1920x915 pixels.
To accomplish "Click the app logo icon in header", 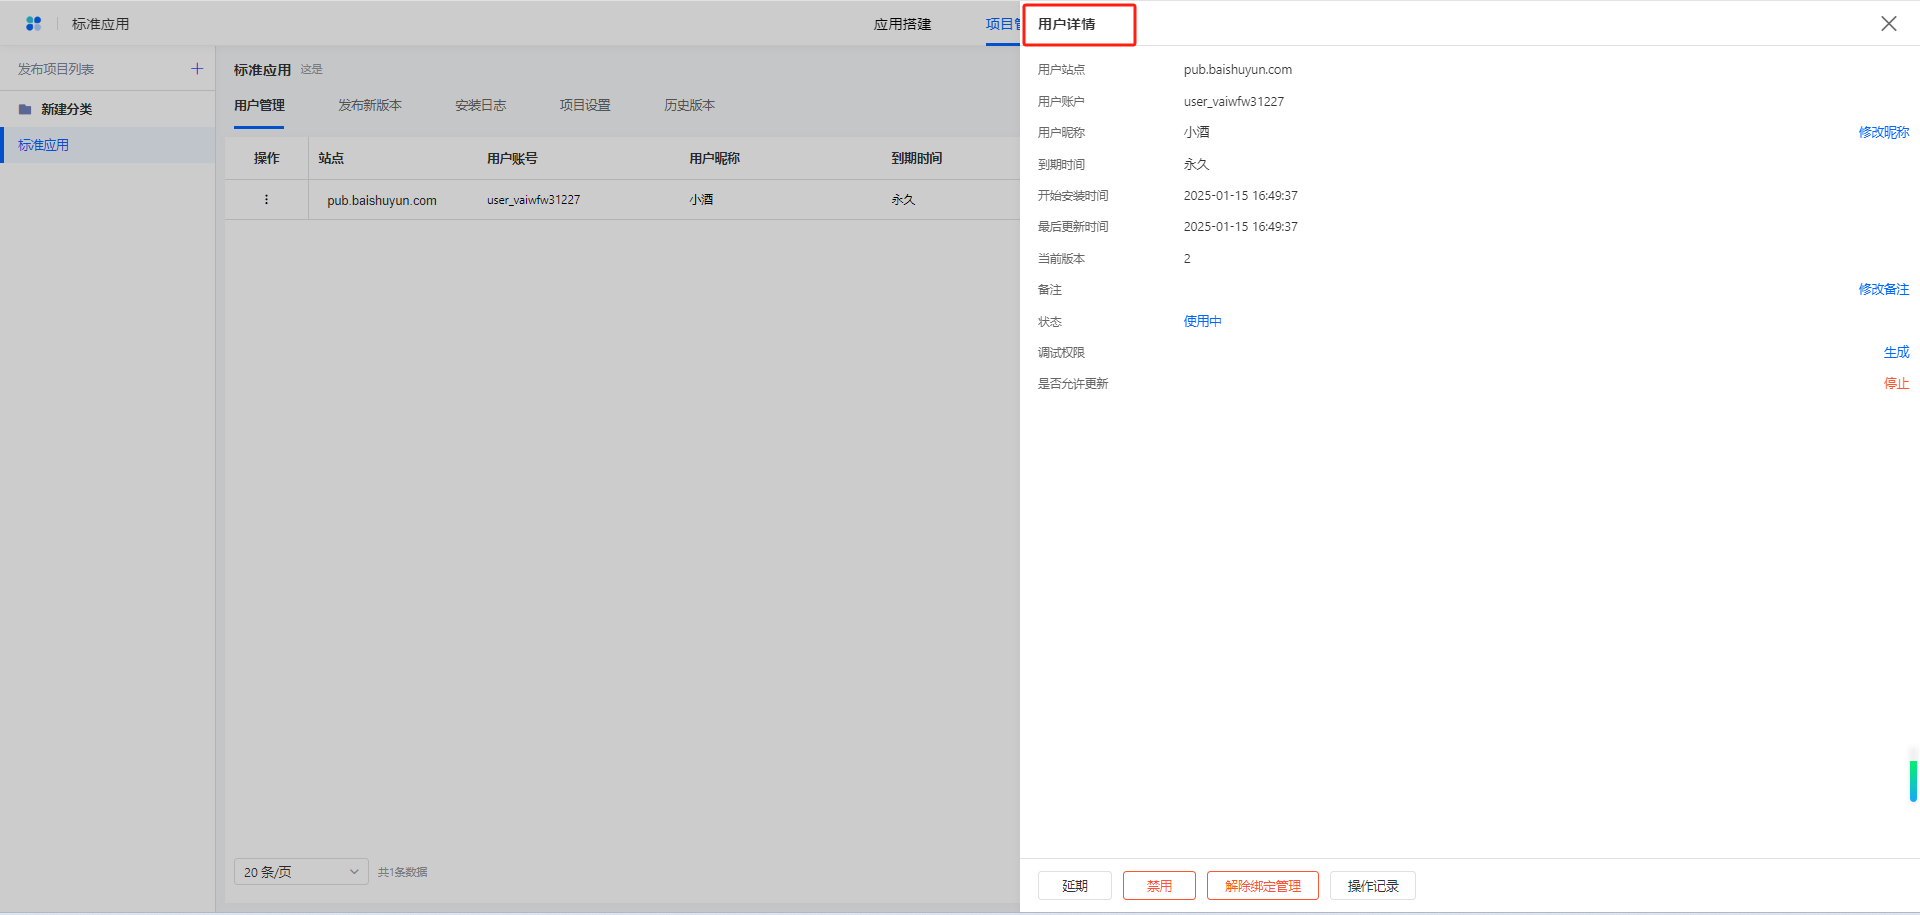I will 33,23.
